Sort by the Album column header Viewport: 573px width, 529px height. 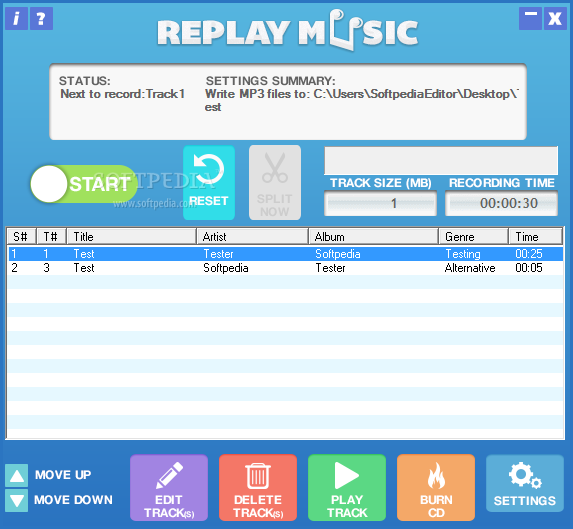pyautogui.click(x=373, y=236)
